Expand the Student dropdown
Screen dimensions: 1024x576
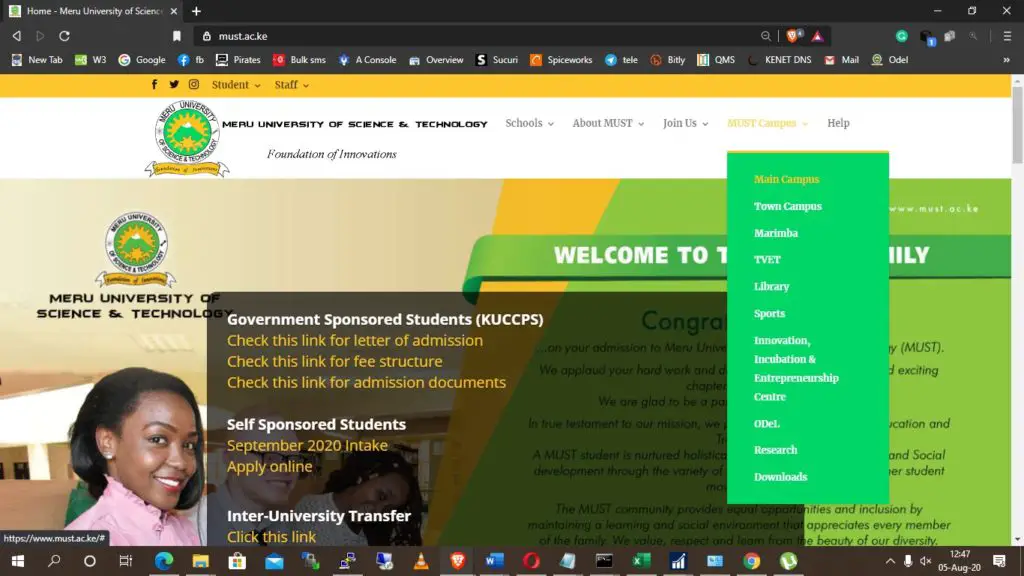pos(236,85)
